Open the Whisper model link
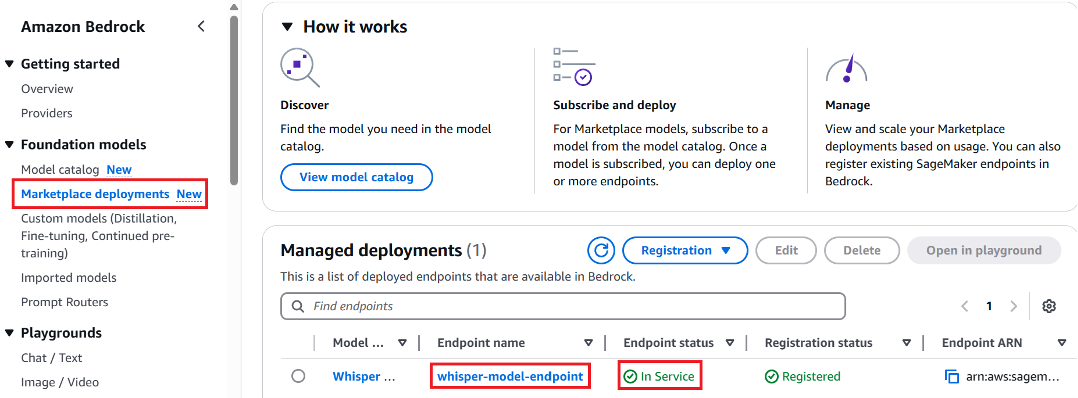The height and width of the screenshot is (398, 1078). 364,376
